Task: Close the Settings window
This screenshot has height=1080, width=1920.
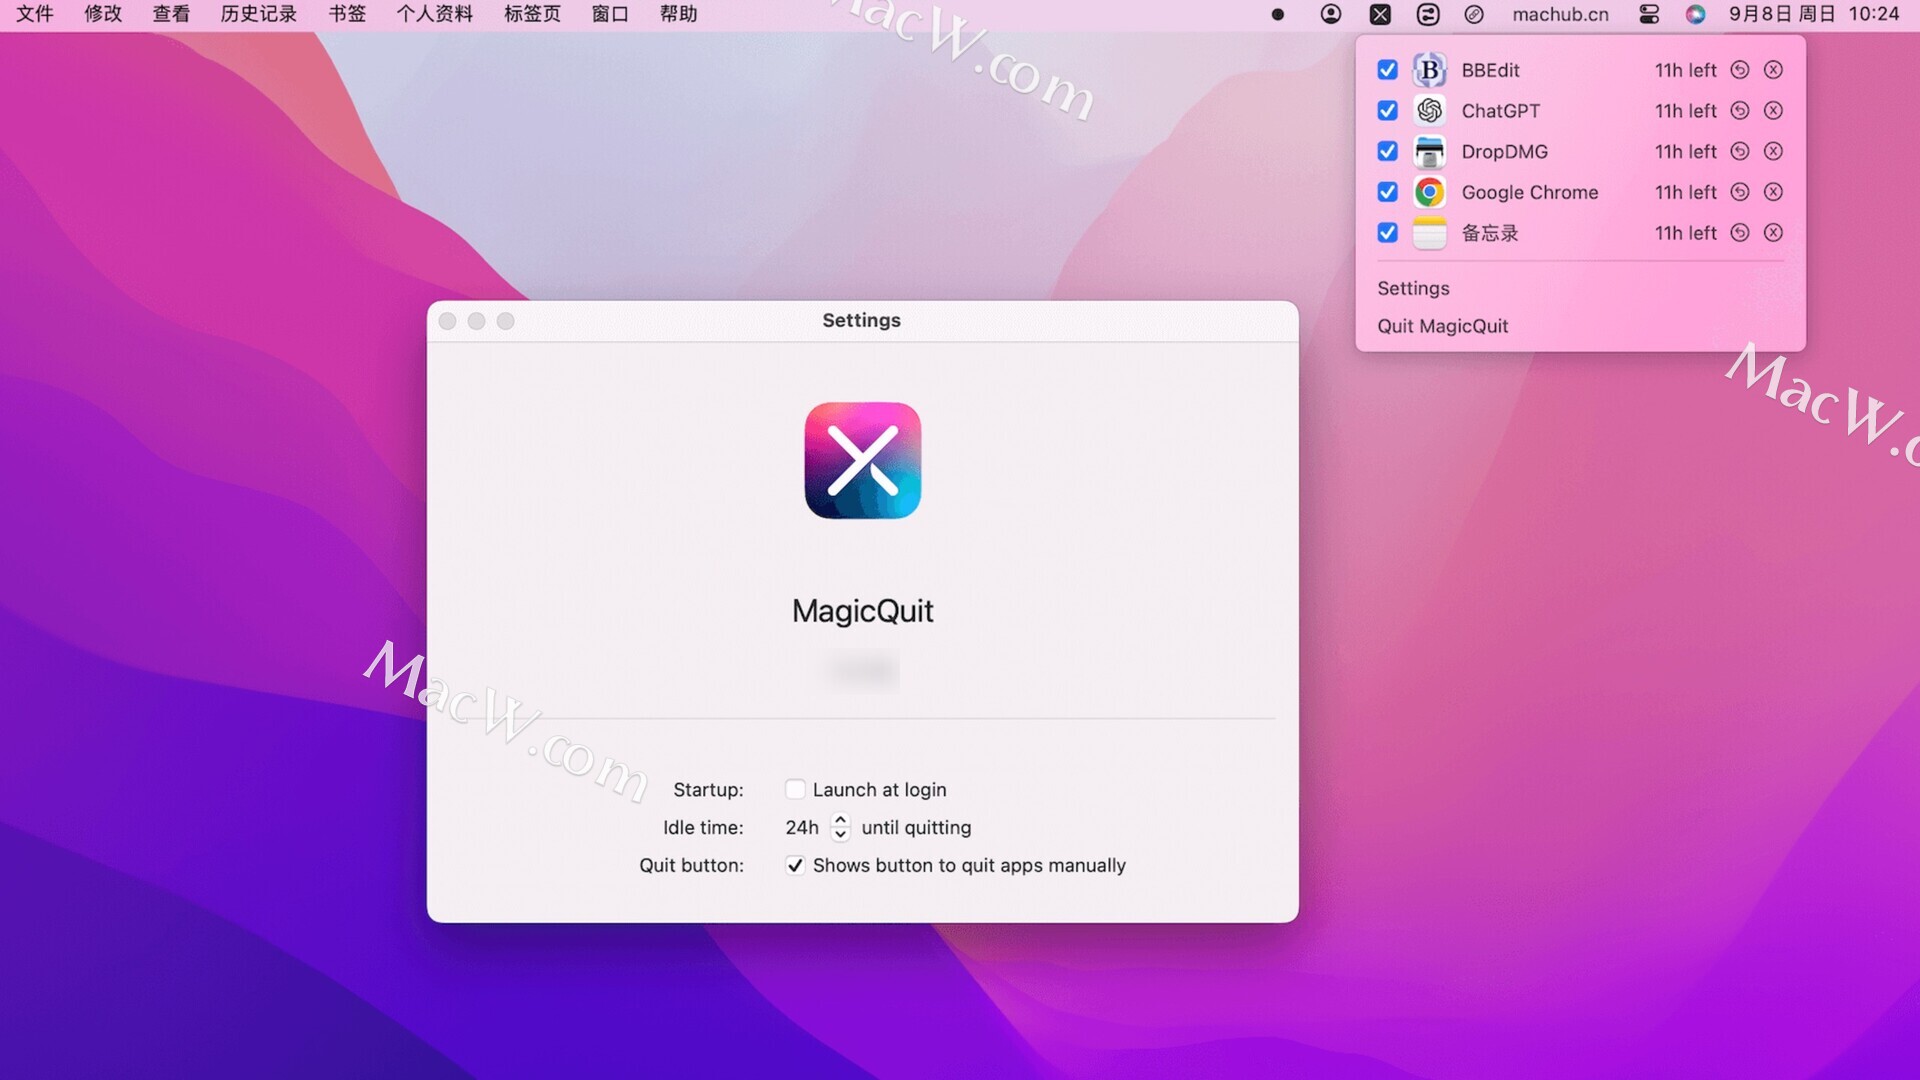Action: tap(448, 321)
